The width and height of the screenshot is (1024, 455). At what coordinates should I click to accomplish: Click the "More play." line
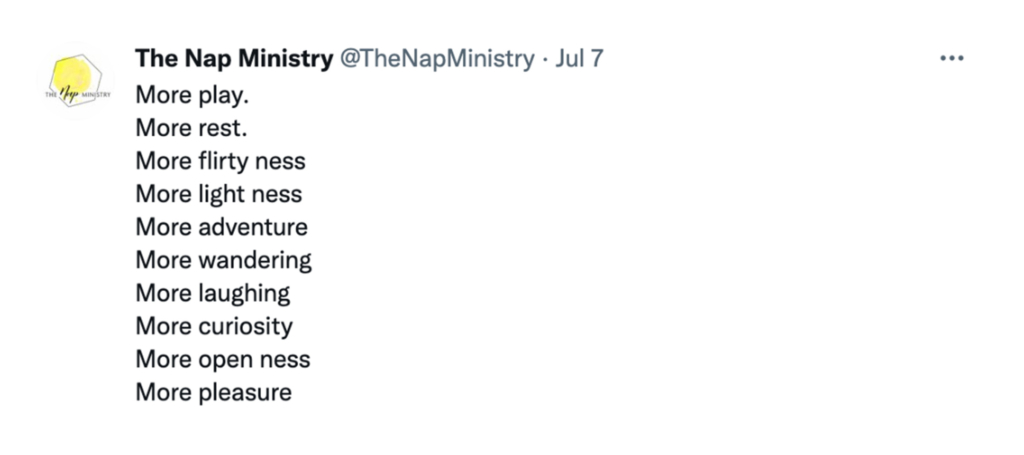192,95
